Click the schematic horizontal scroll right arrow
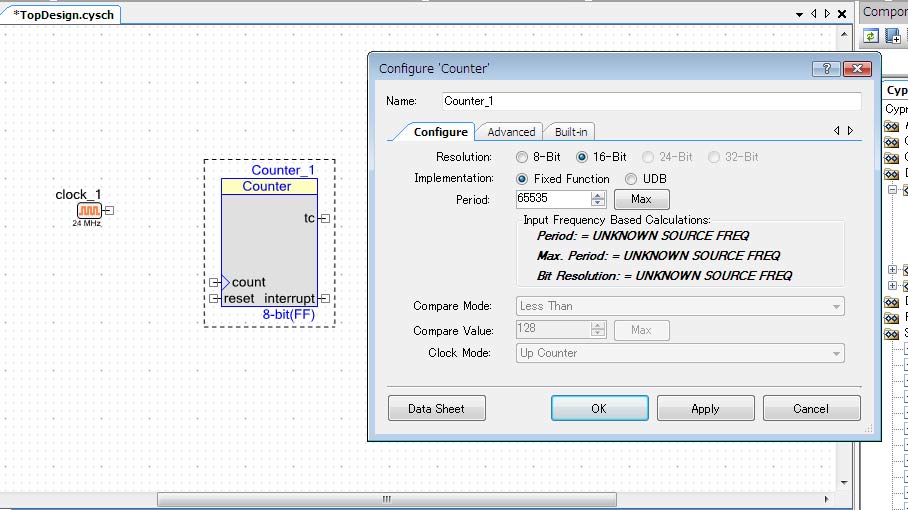Image resolution: width=908 pixels, height=510 pixels. (x=826, y=499)
